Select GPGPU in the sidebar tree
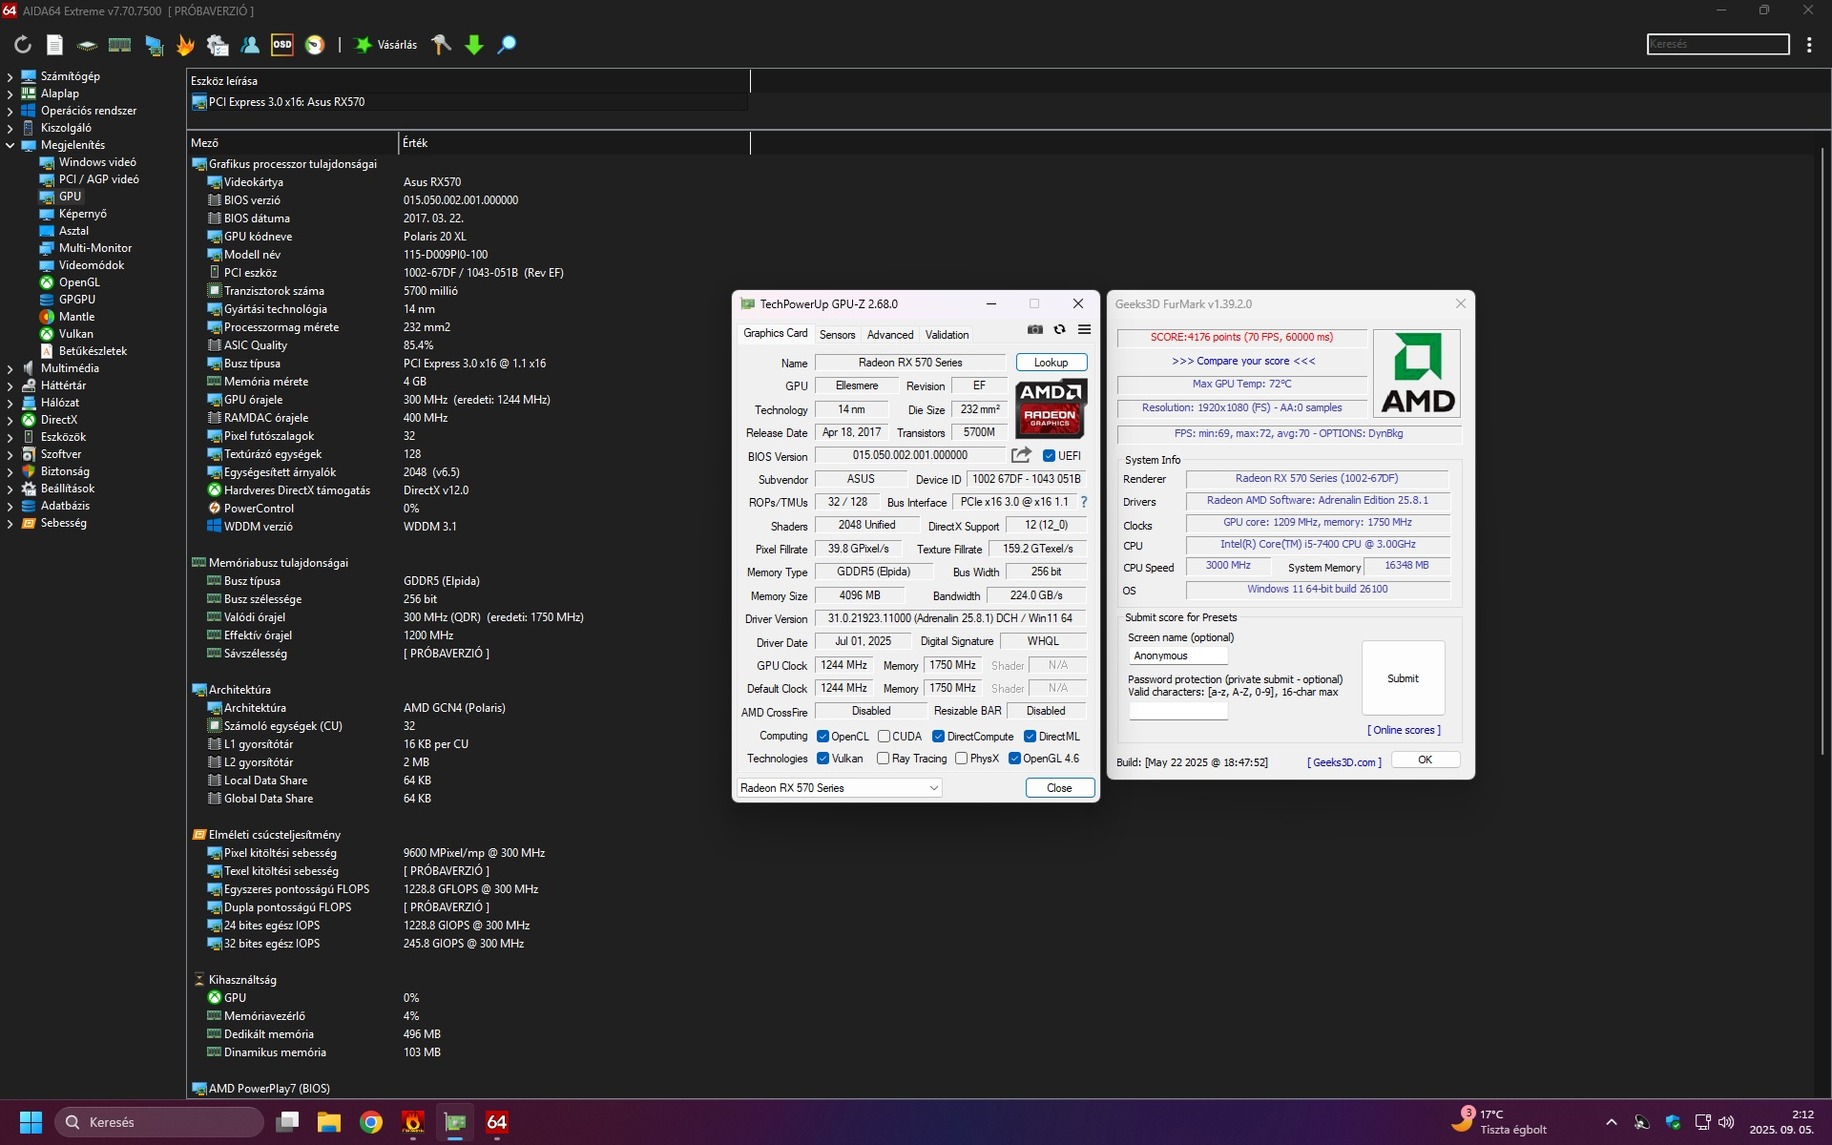This screenshot has height=1145, width=1832. tap(77, 299)
